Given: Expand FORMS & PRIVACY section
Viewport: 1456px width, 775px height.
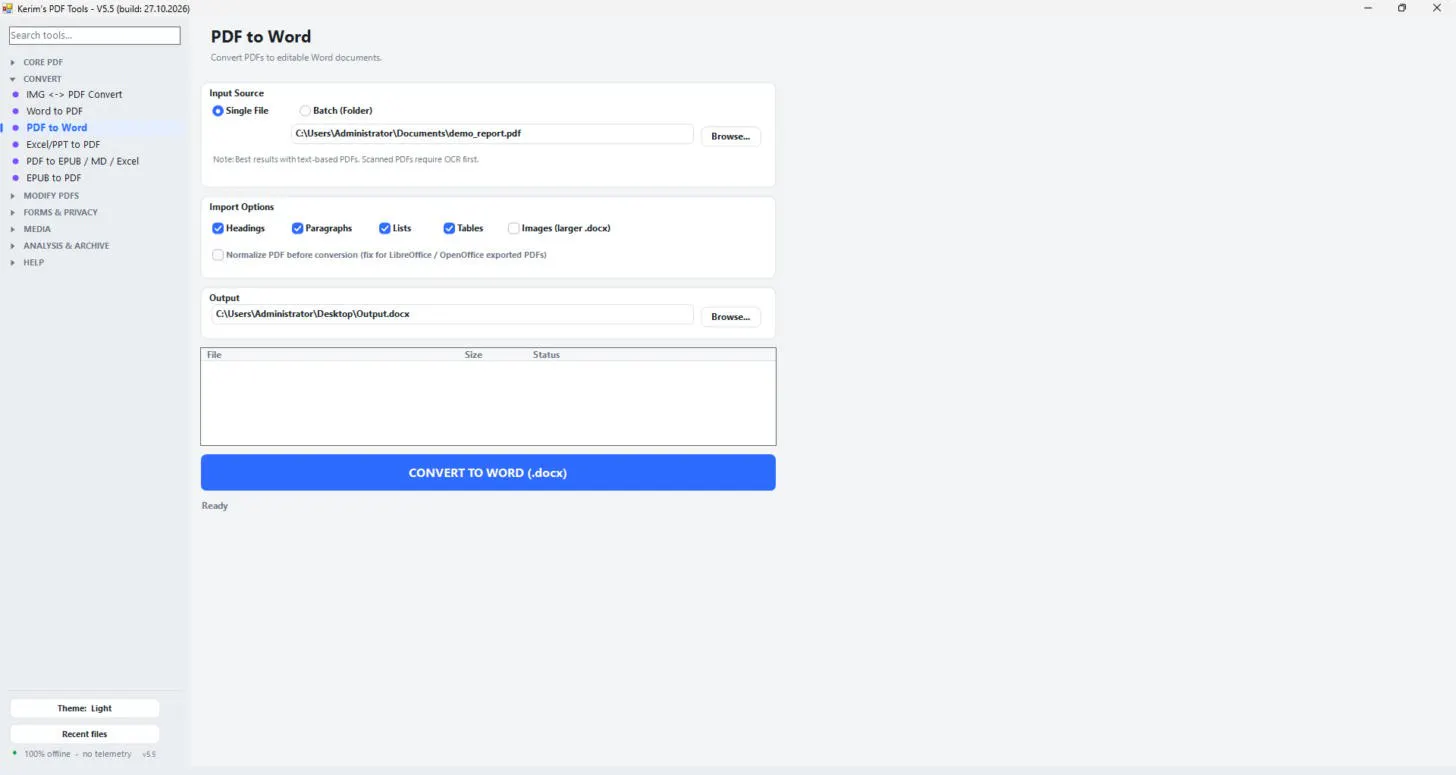Looking at the screenshot, I should pos(60,212).
